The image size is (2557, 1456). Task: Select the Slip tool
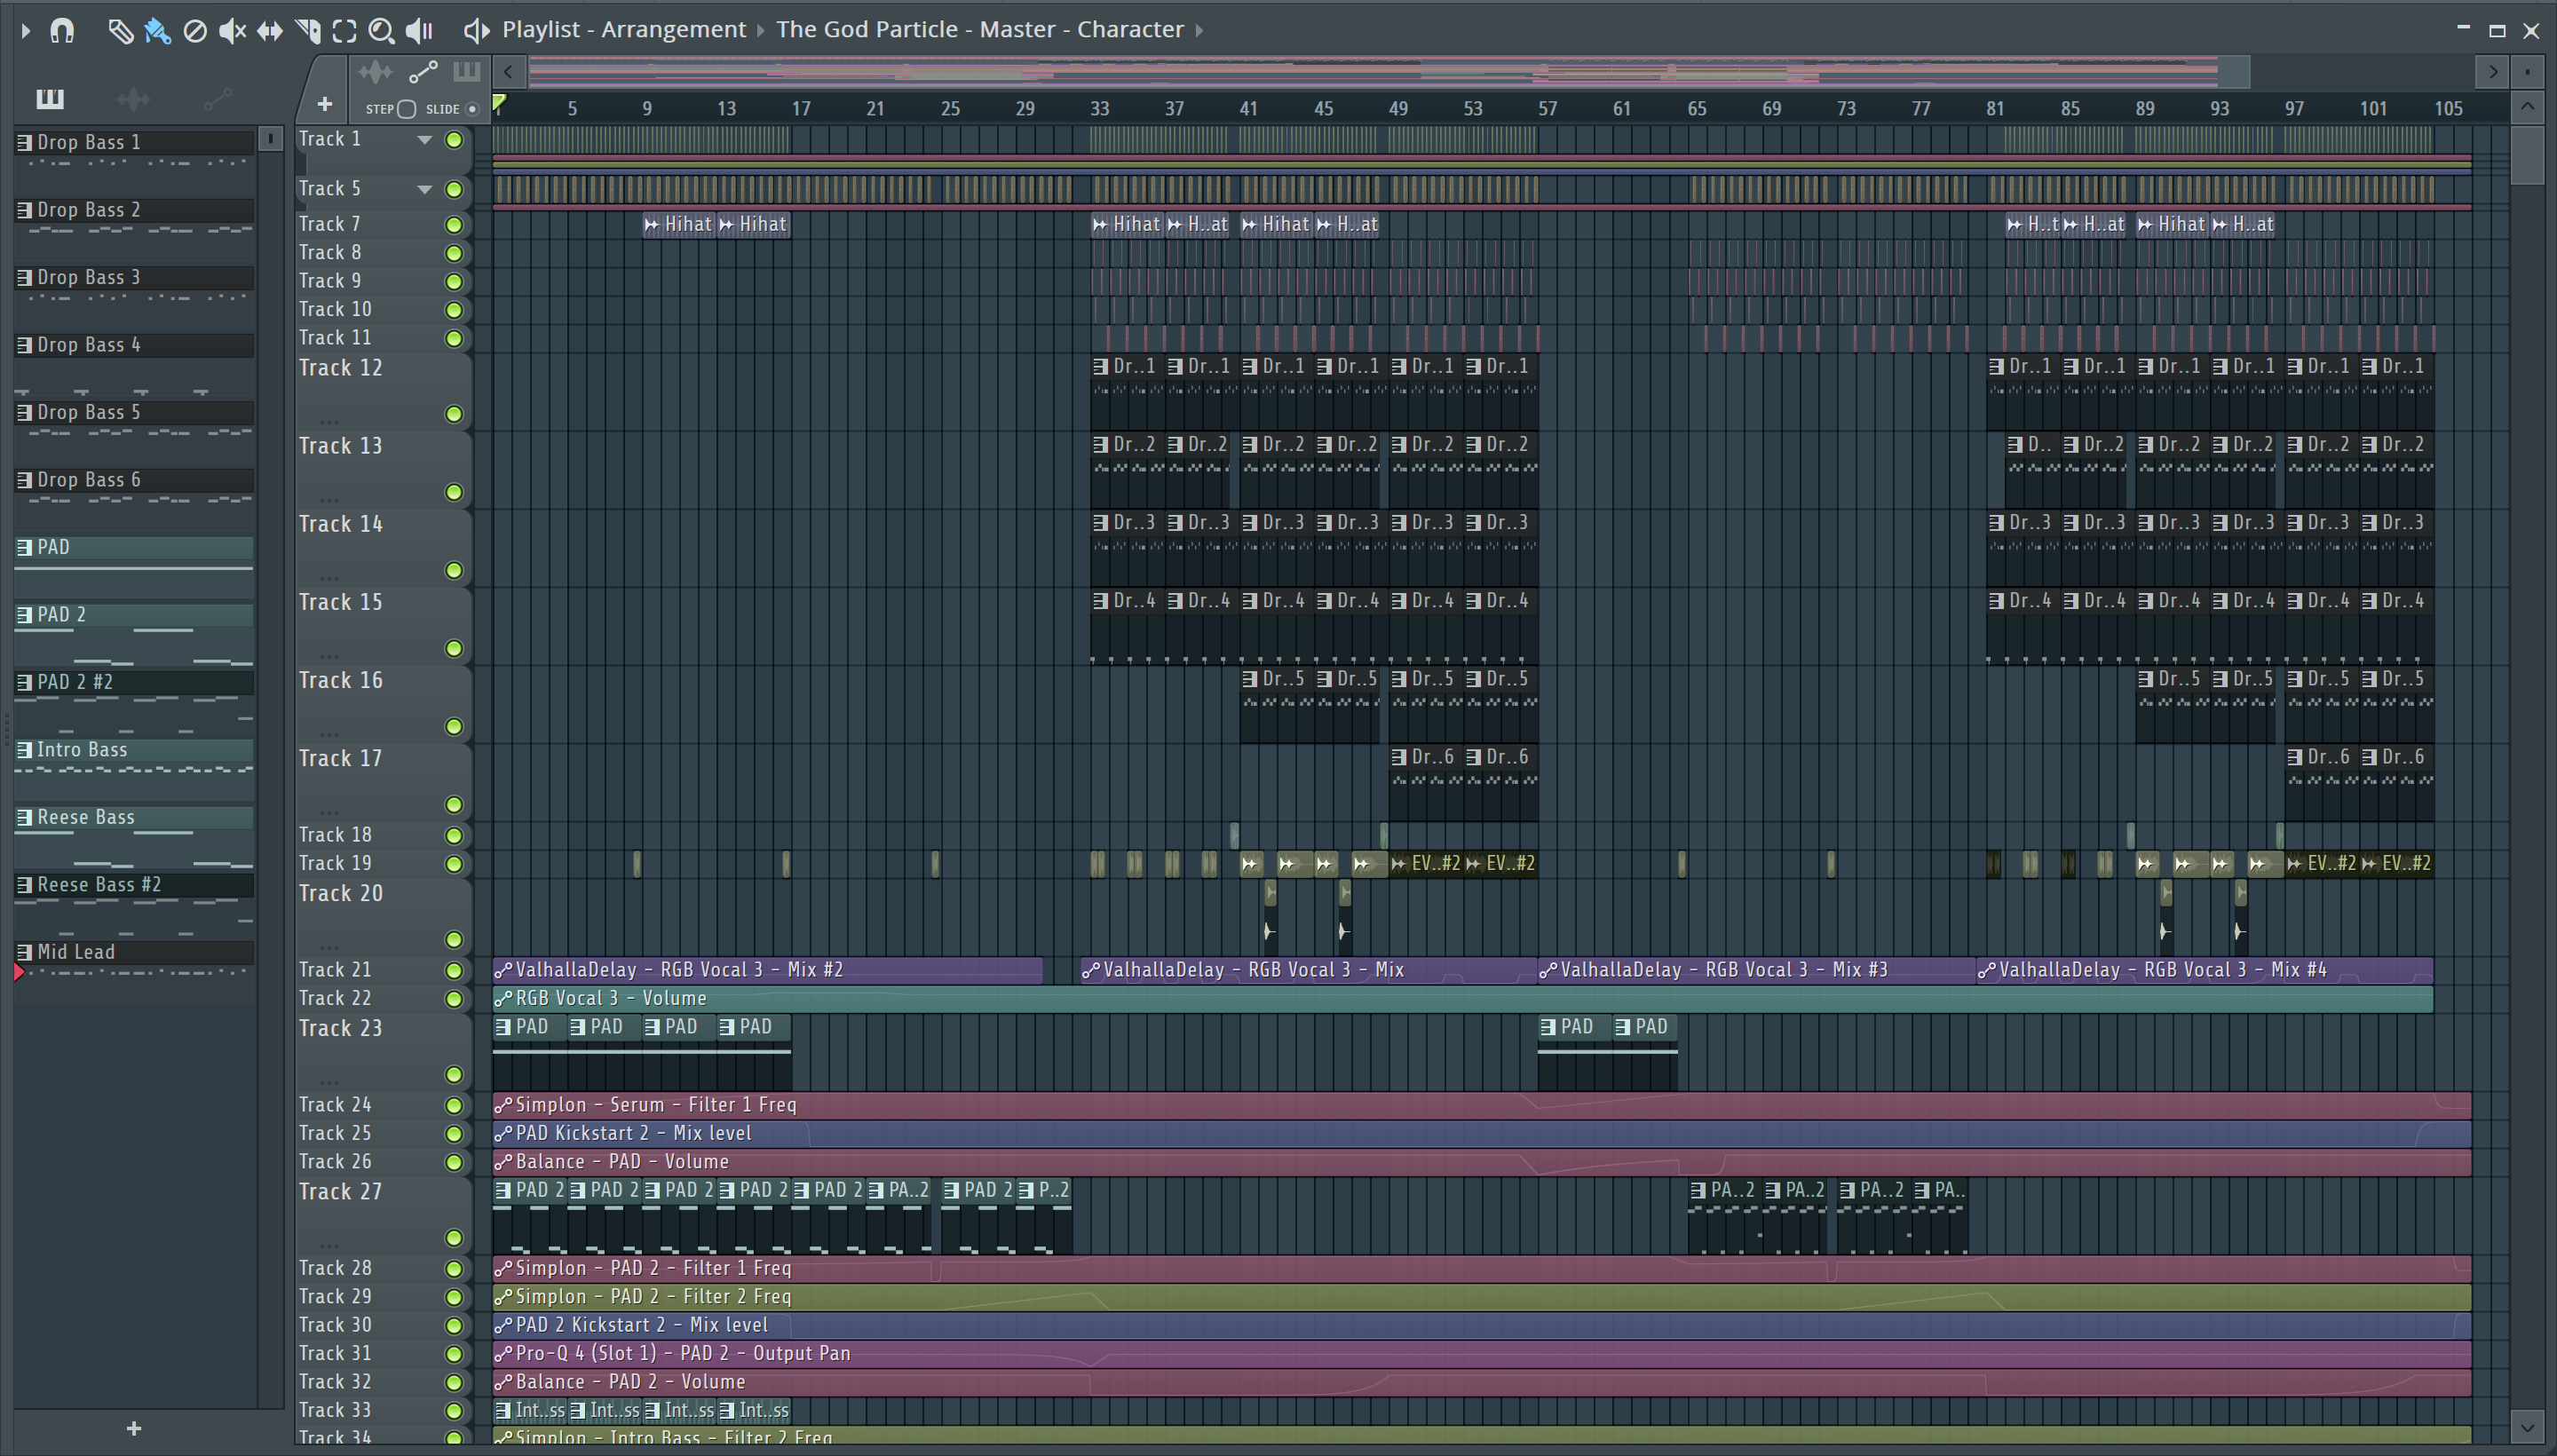click(269, 31)
